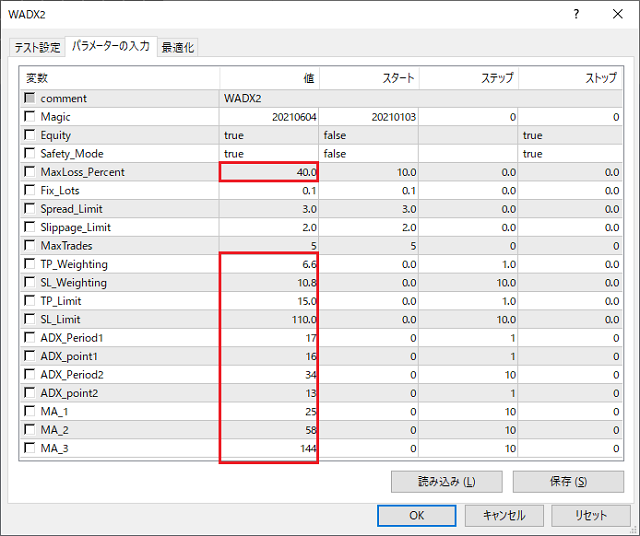Toggle the MA_2 checkbox
Viewport: 640px width, 536px height.
[x=30, y=429]
